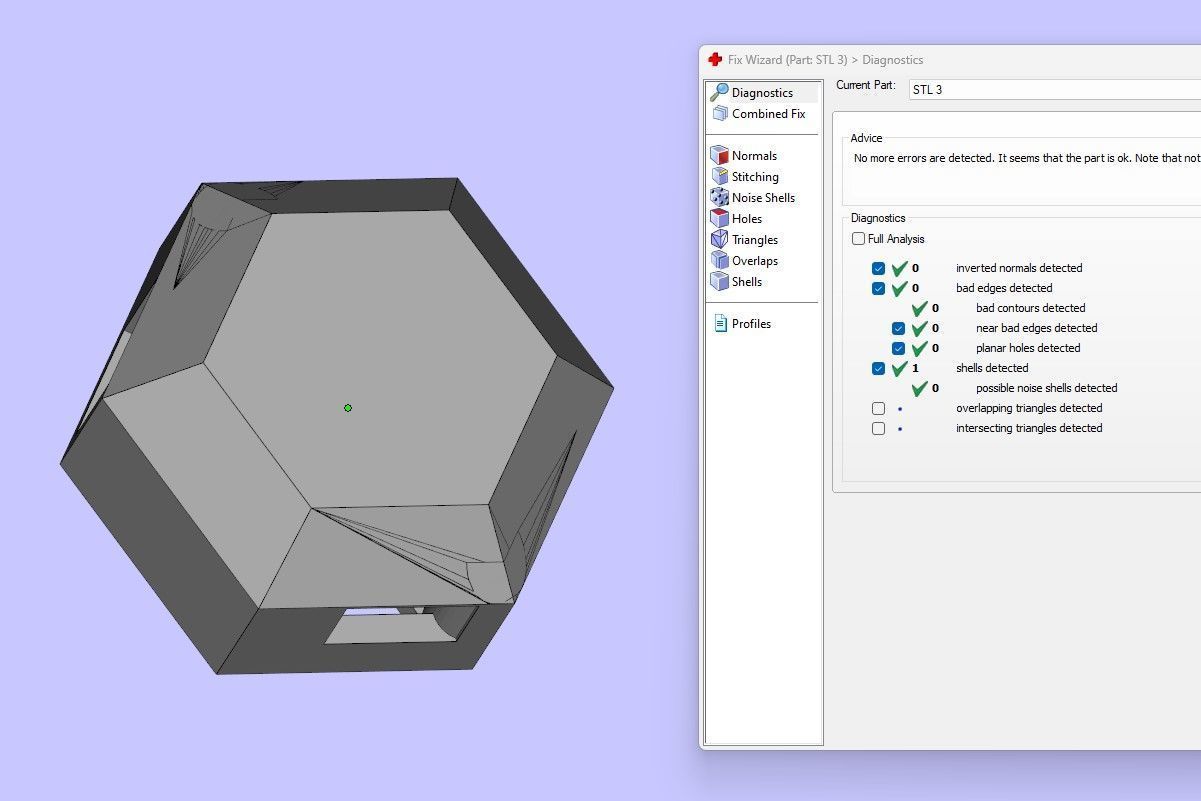Uncheck bad edges detected checkbox
1201x801 pixels.
point(878,288)
